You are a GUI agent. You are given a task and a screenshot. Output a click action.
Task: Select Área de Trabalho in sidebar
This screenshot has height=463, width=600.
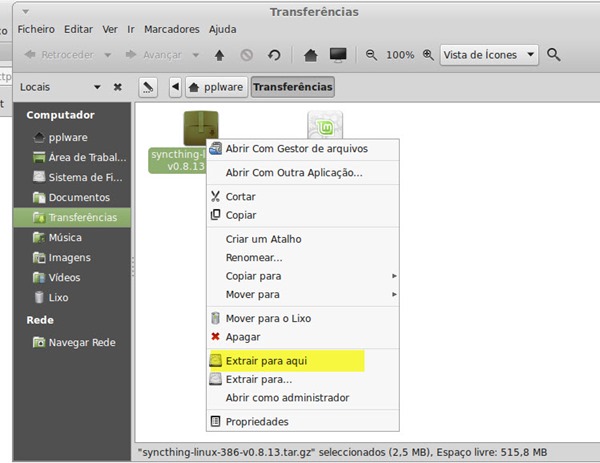[72, 157]
